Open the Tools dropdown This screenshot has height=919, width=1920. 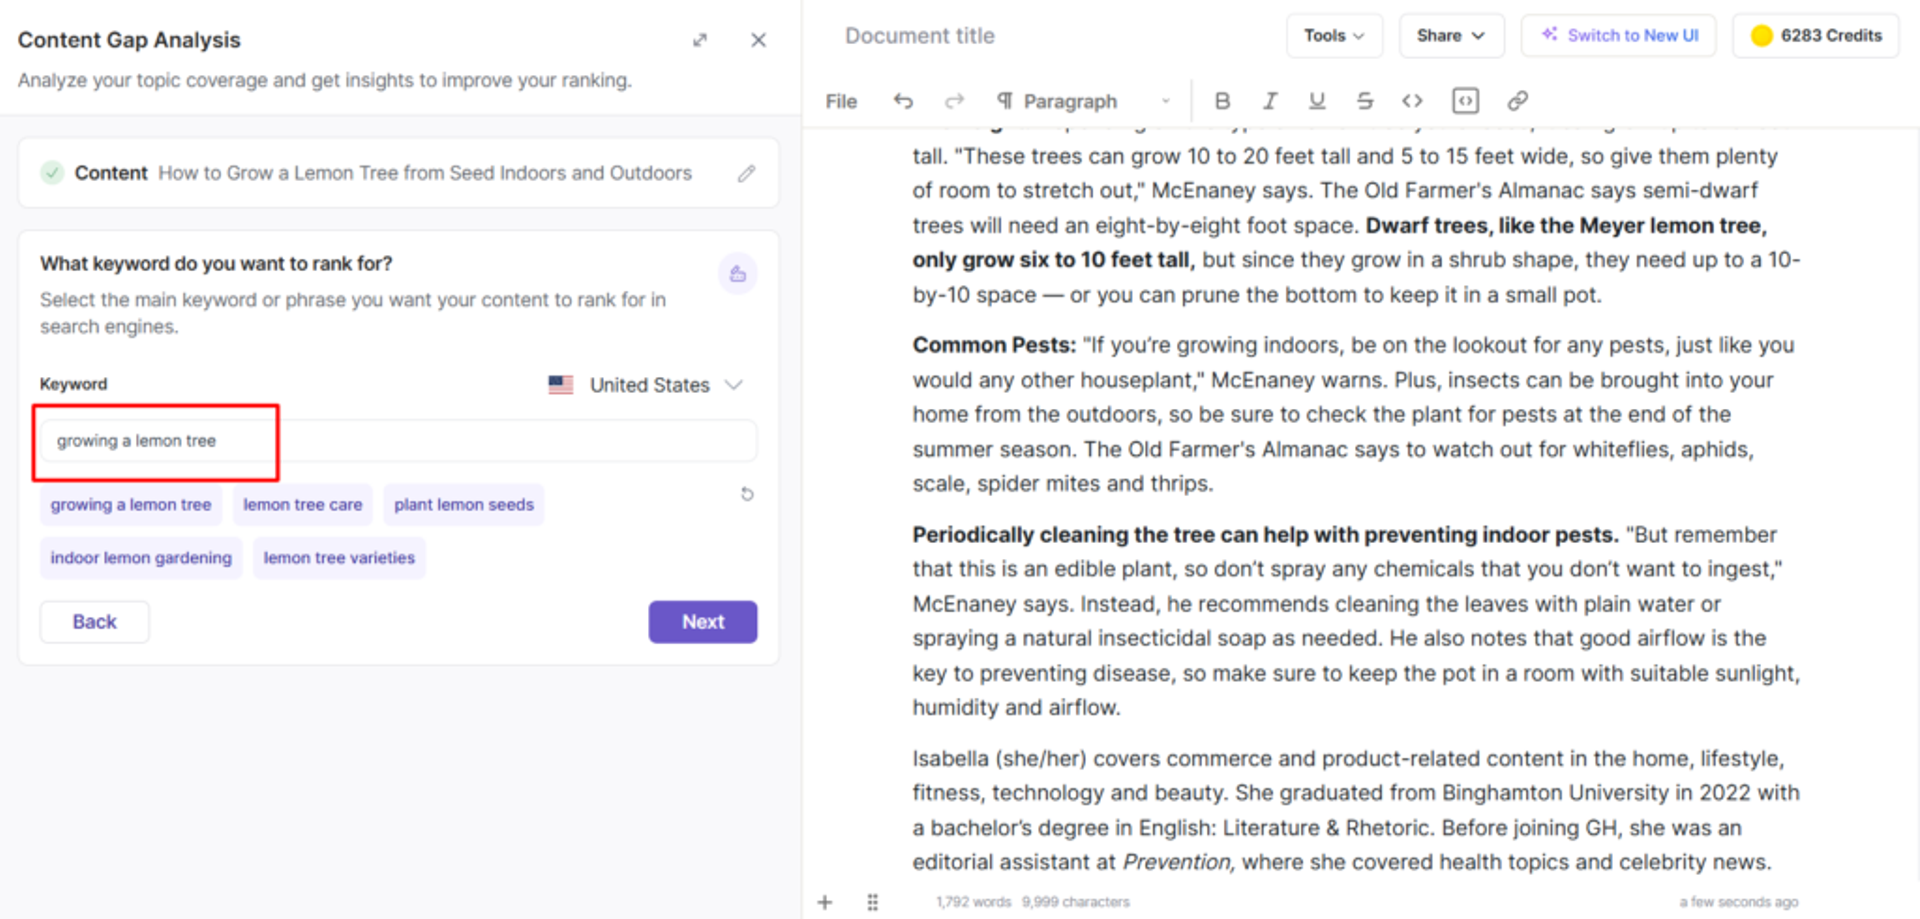[x=1334, y=36]
